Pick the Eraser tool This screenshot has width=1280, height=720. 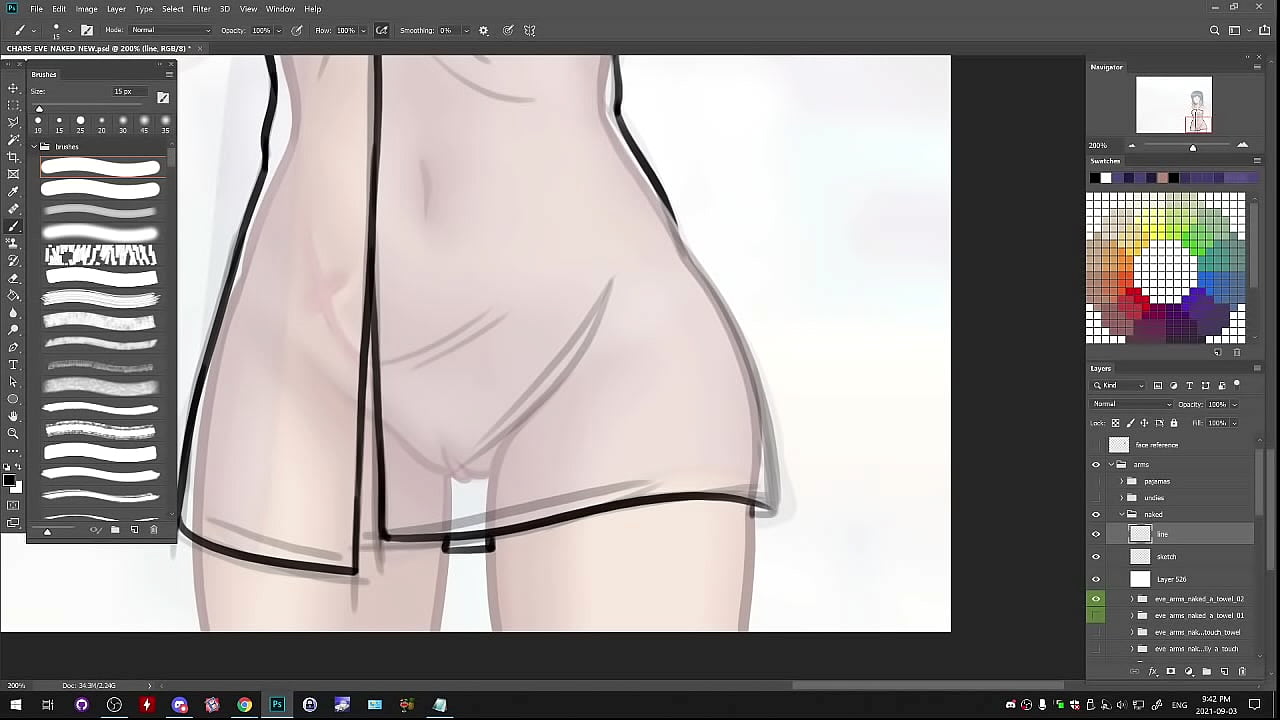pyautogui.click(x=13, y=278)
